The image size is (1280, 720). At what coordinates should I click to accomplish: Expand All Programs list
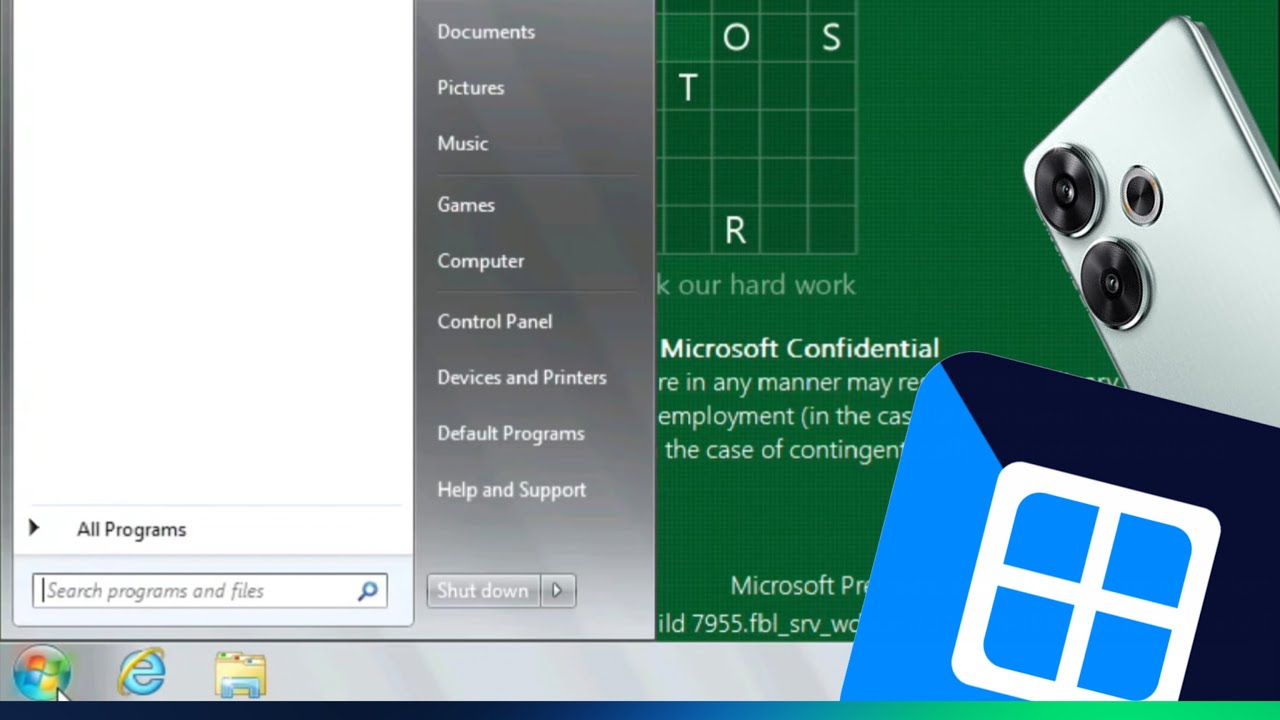click(x=131, y=530)
